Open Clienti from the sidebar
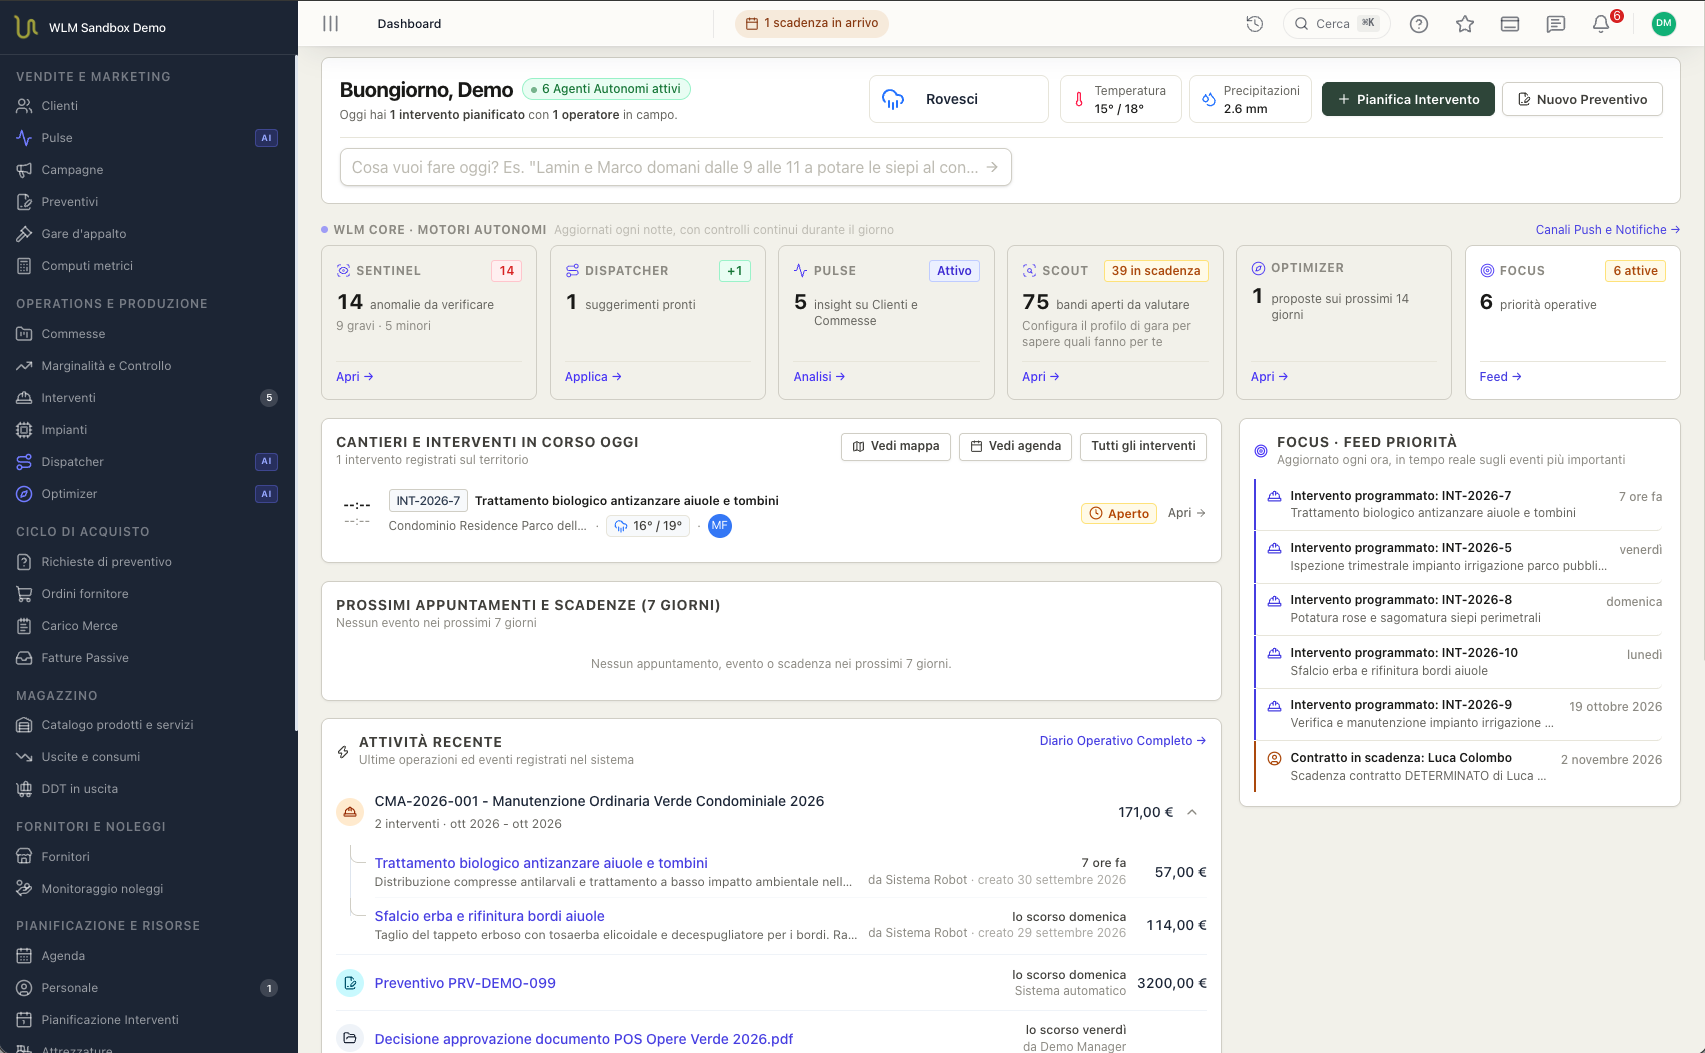Screen dimensions: 1705x1053 (147, 106)
